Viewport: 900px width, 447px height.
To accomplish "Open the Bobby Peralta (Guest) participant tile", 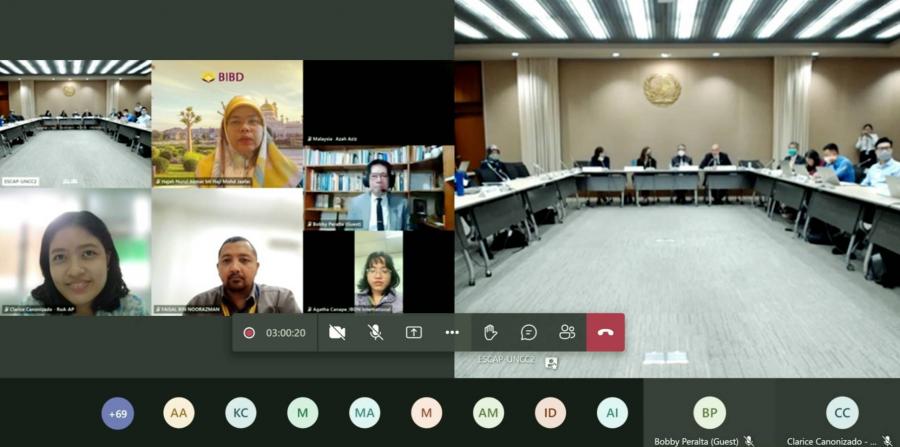I will 709,414.
